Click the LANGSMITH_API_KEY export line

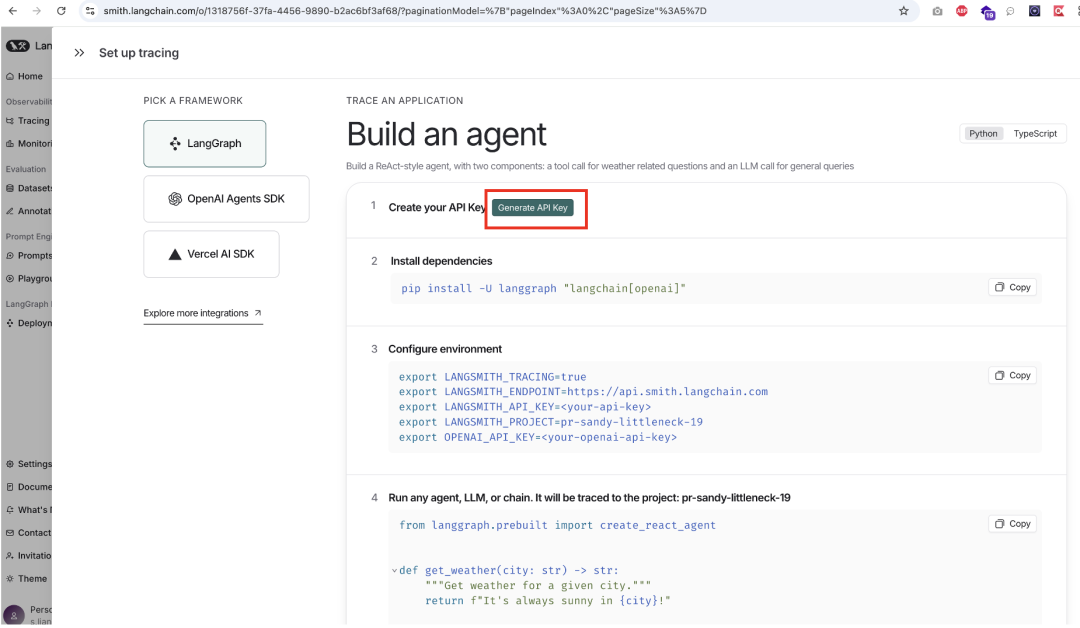tap(525, 407)
